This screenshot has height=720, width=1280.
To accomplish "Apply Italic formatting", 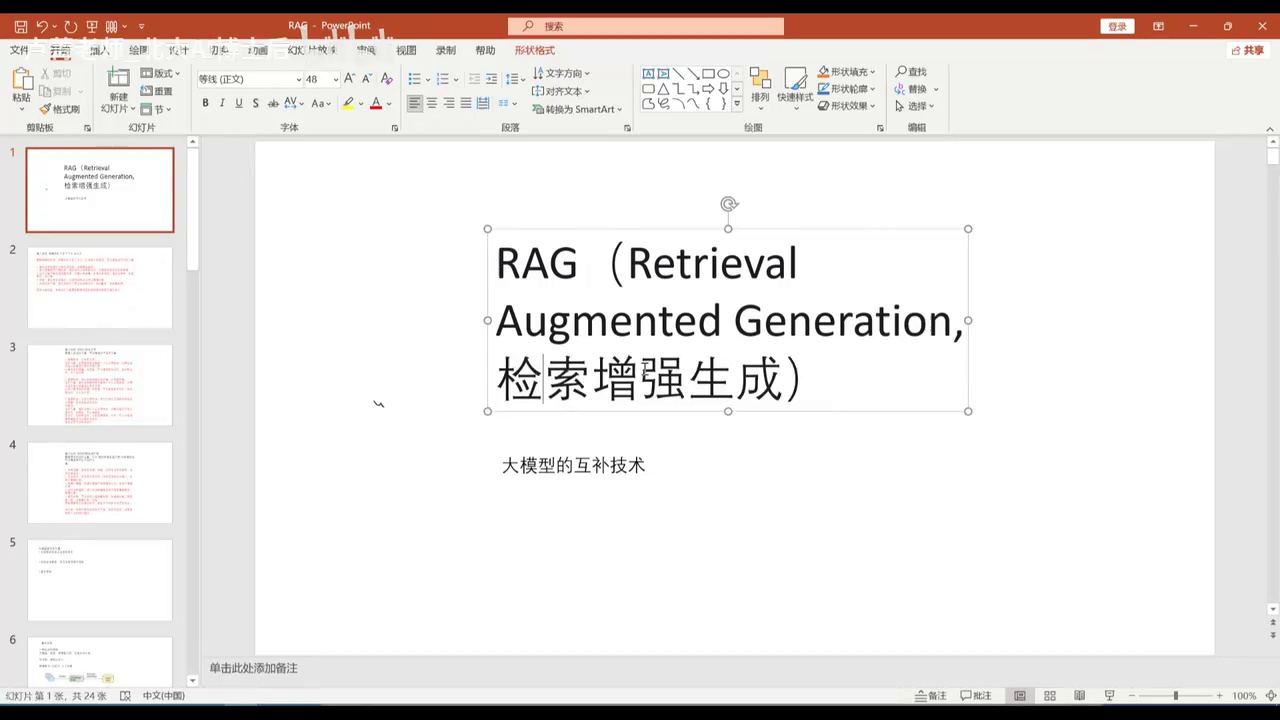I will tap(222, 103).
